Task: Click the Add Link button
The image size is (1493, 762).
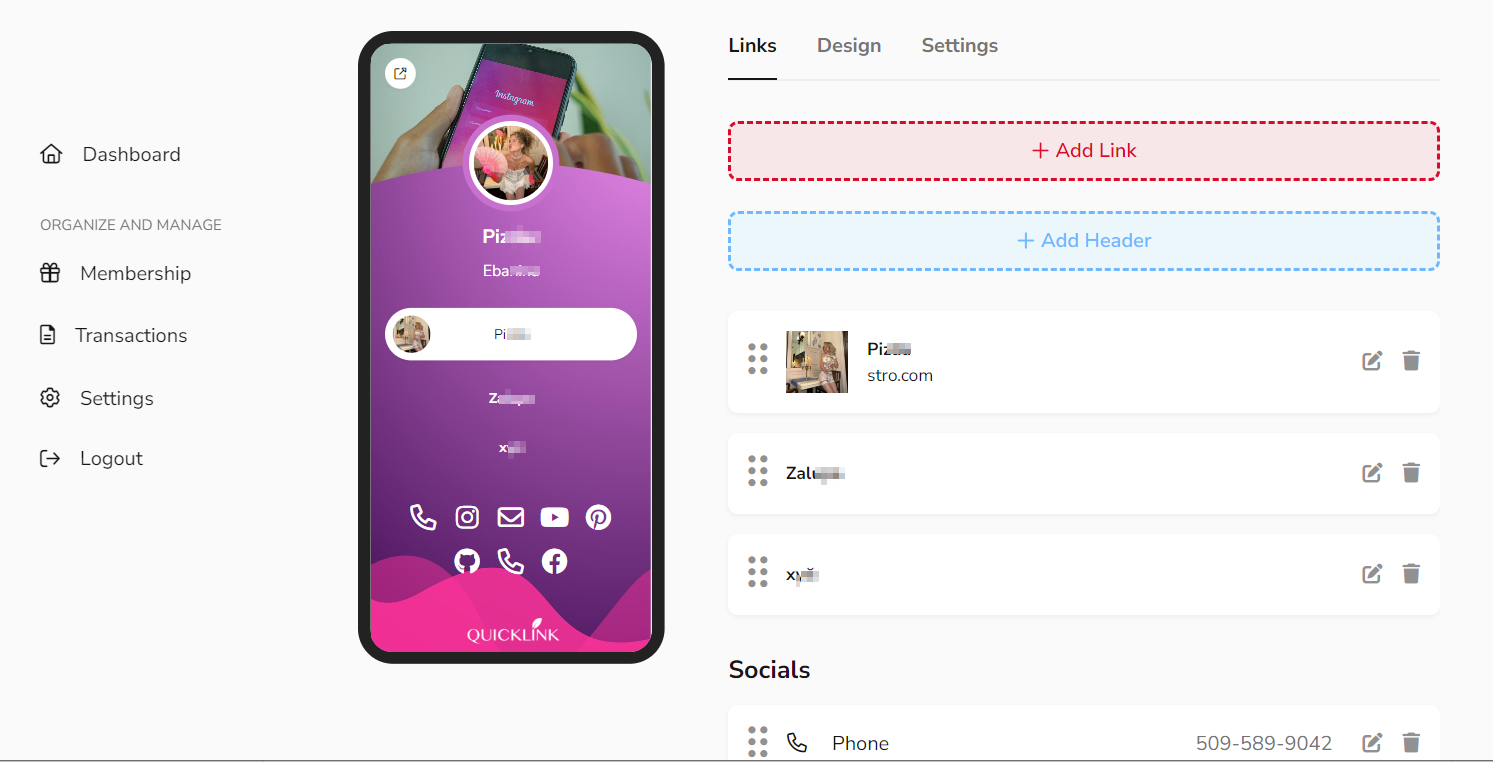Action: click(x=1084, y=151)
